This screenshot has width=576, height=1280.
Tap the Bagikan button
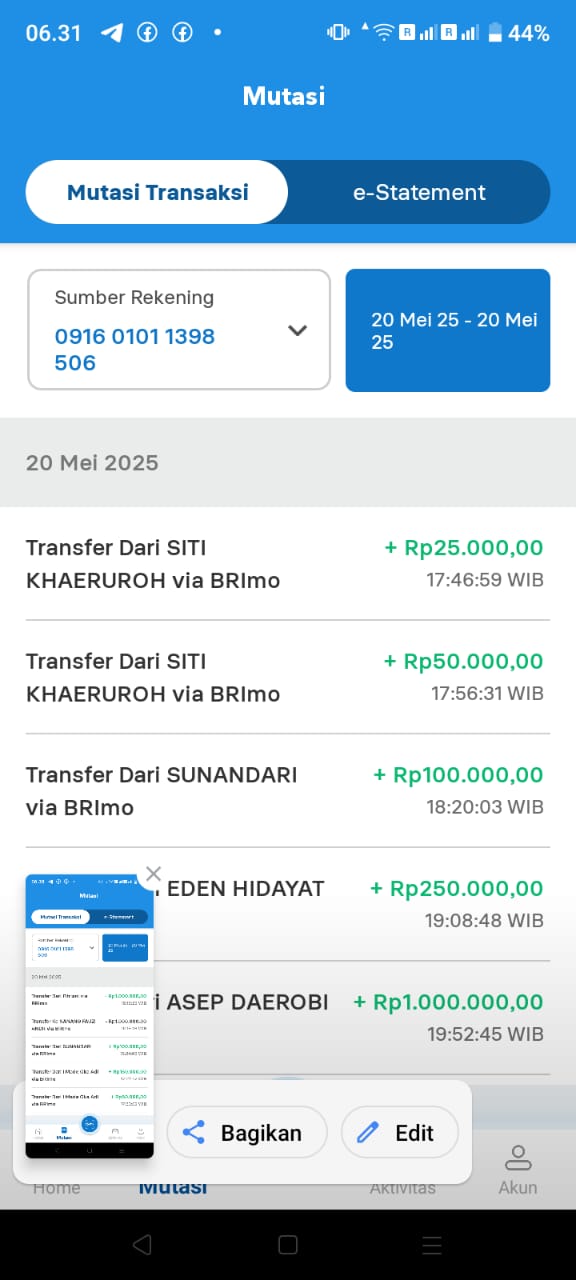coord(247,1133)
